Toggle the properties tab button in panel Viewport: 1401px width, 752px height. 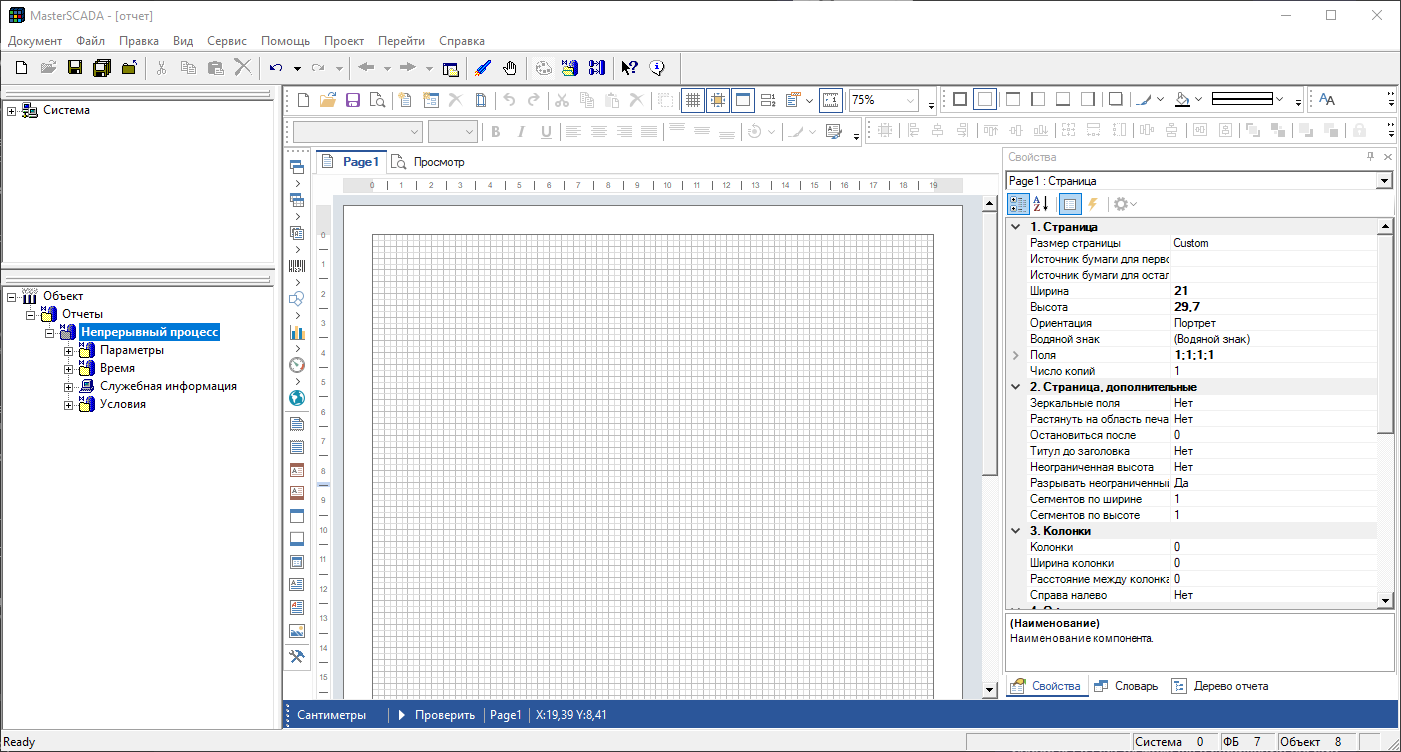[1069, 204]
